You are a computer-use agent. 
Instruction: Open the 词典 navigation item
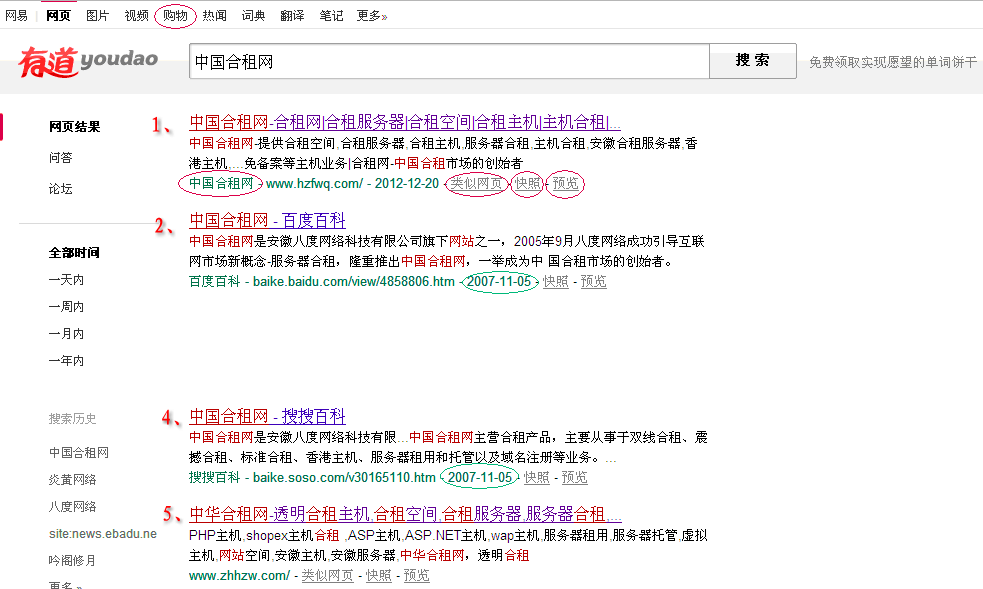pos(253,16)
